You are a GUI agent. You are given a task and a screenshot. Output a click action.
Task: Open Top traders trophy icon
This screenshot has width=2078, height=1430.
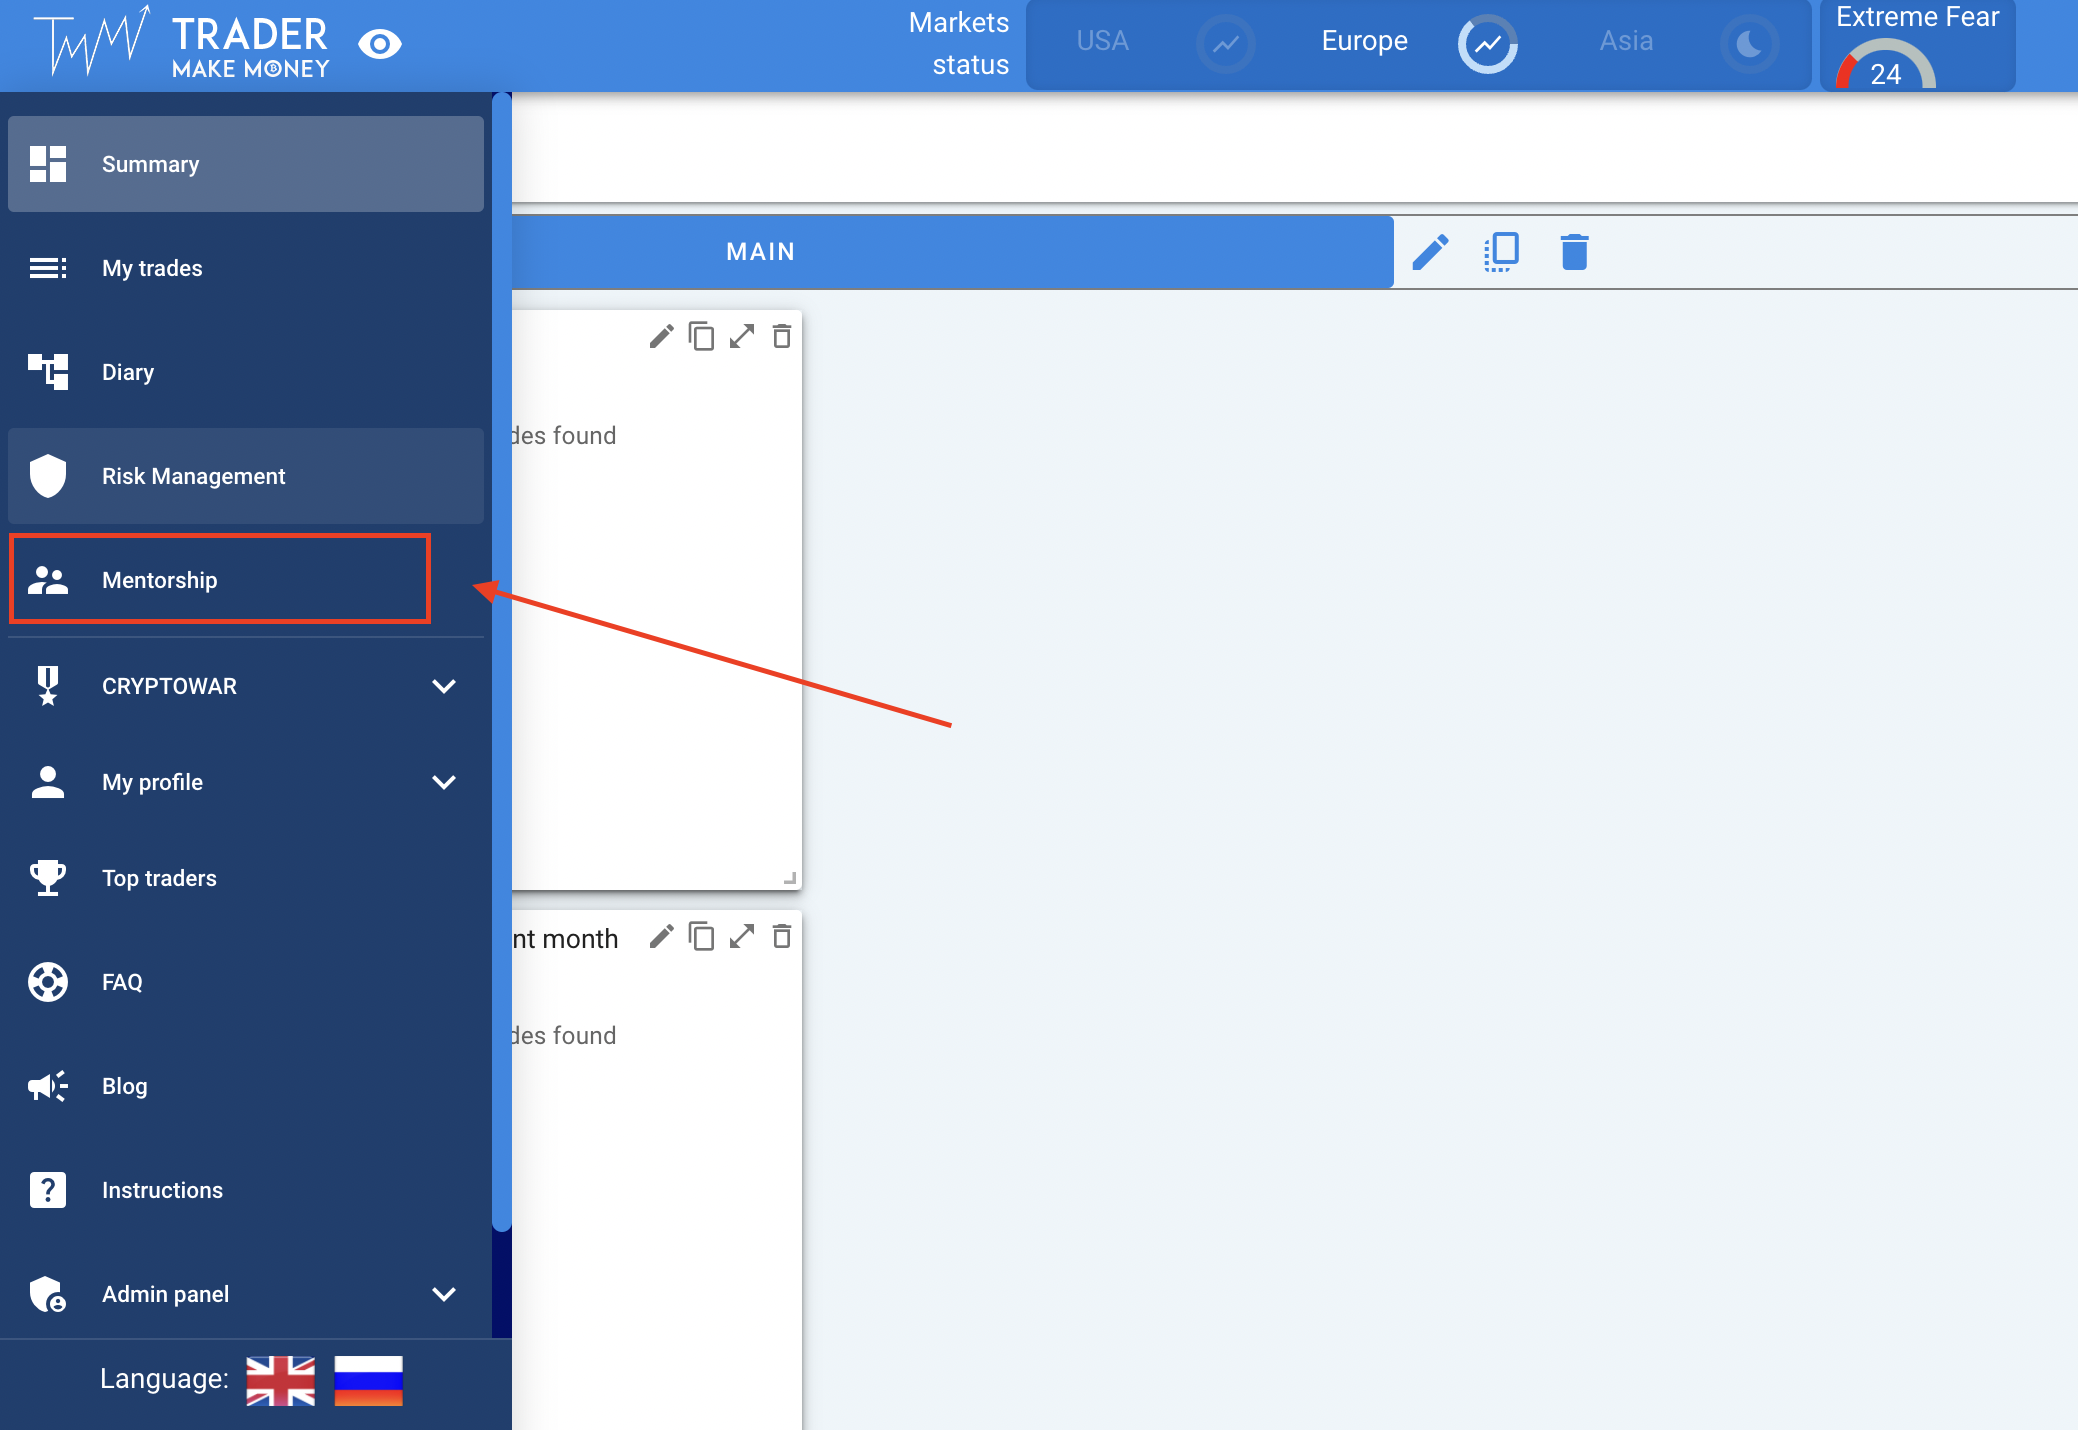[47, 878]
